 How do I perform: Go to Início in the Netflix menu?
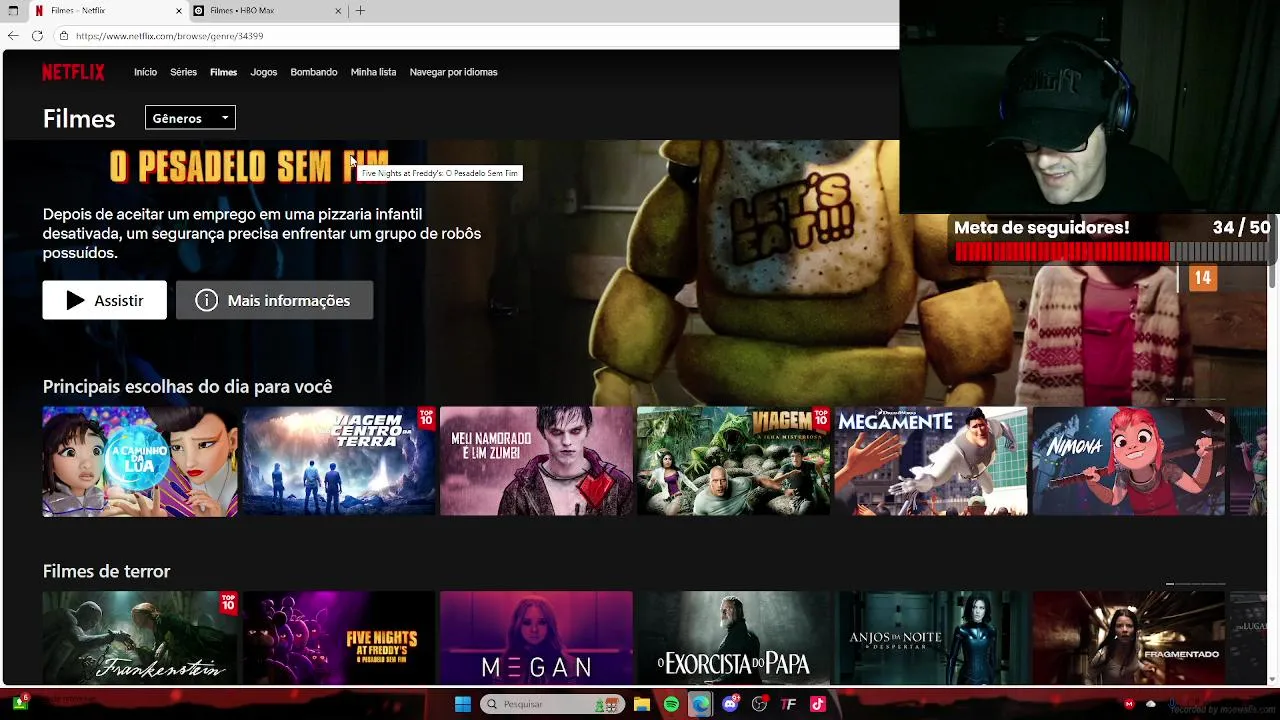[145, 72]
